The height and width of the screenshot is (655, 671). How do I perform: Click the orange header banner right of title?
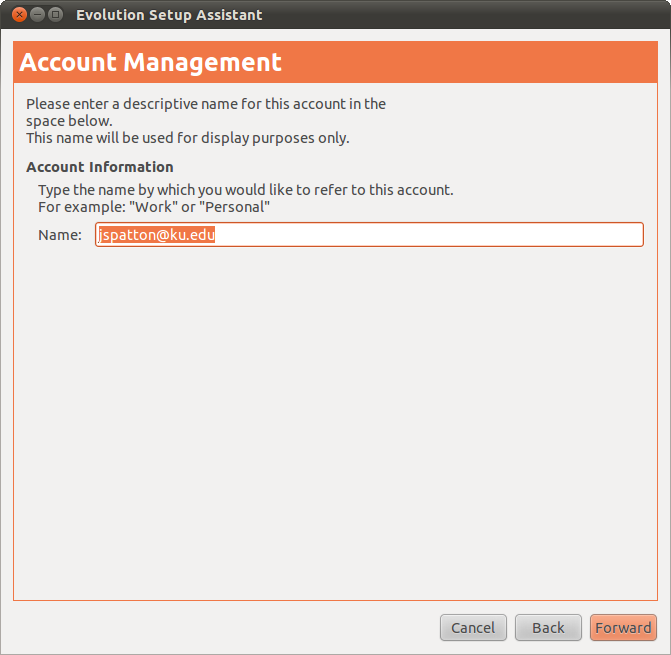(x=480, y=62)
